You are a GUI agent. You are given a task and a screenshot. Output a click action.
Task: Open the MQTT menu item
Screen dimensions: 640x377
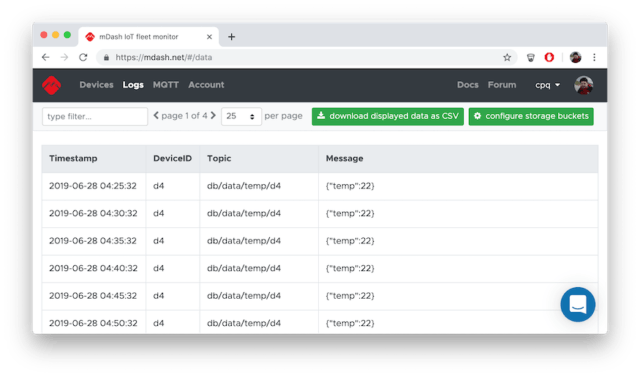pyautogui.click(x=166, y=85)
